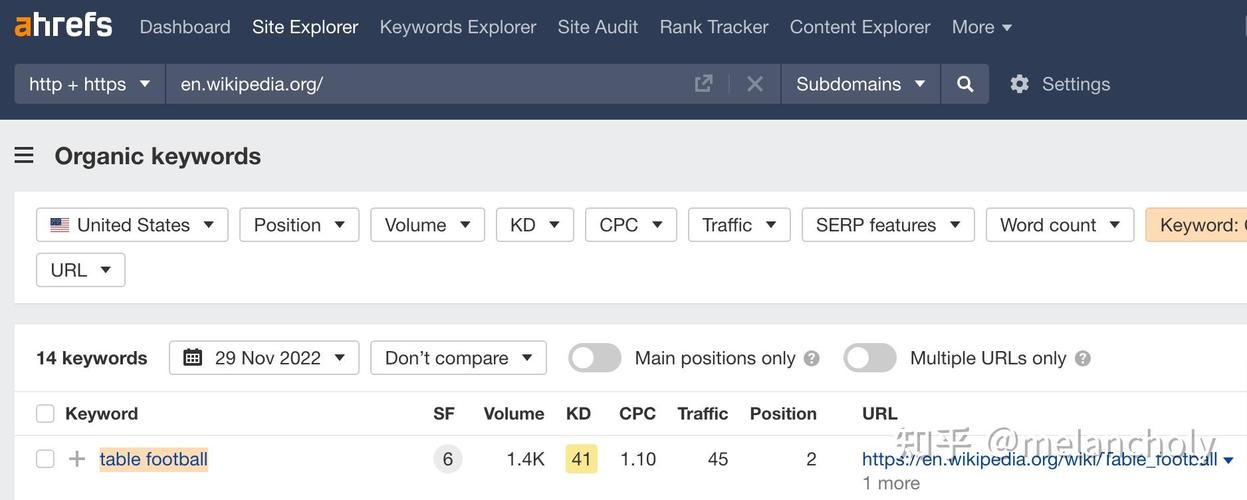Sort by CPC column header
The image size is (1247, 500).
[637, 413]
